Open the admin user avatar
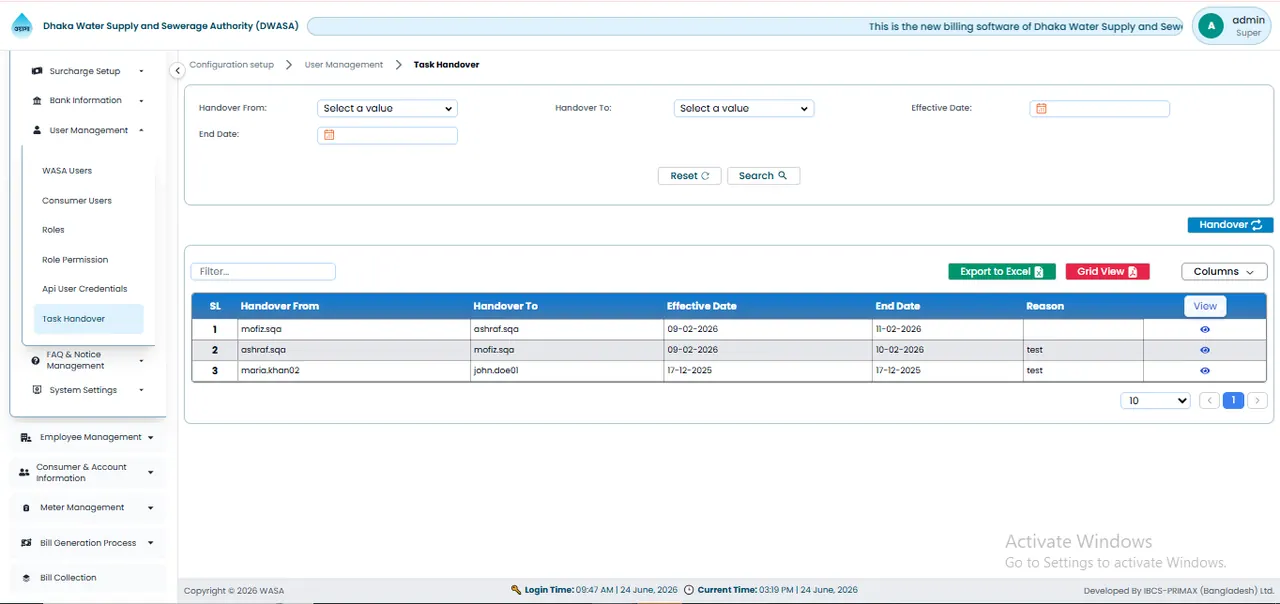Screen dimensions: 1280x604 1211,26
